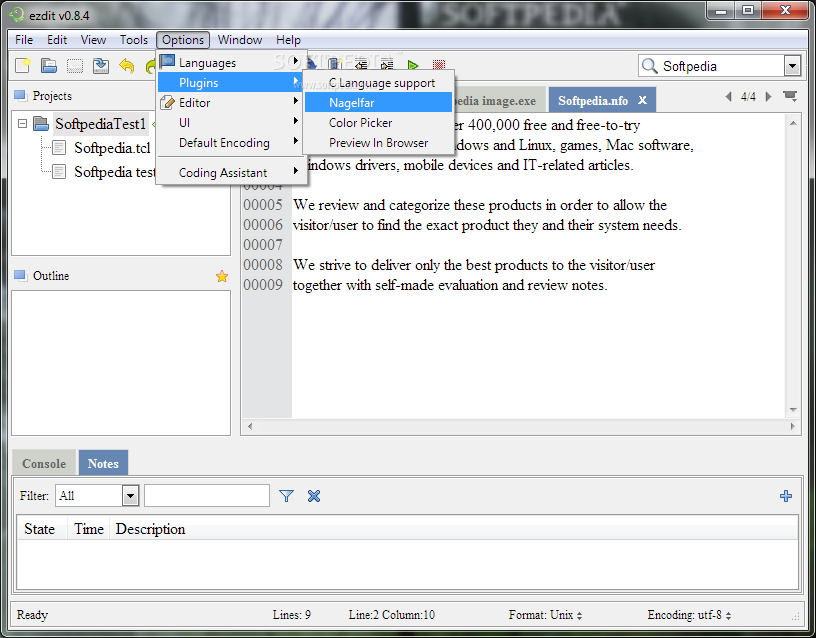
Task: Click the dotted rectangle toolbar icon
Action: (x=74, y=66)
